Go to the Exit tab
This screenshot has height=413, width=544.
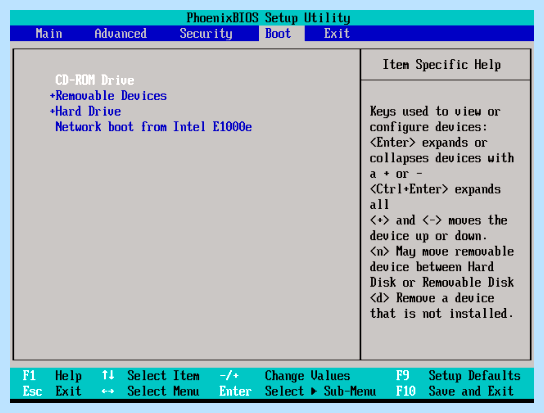tap(337, 33)
